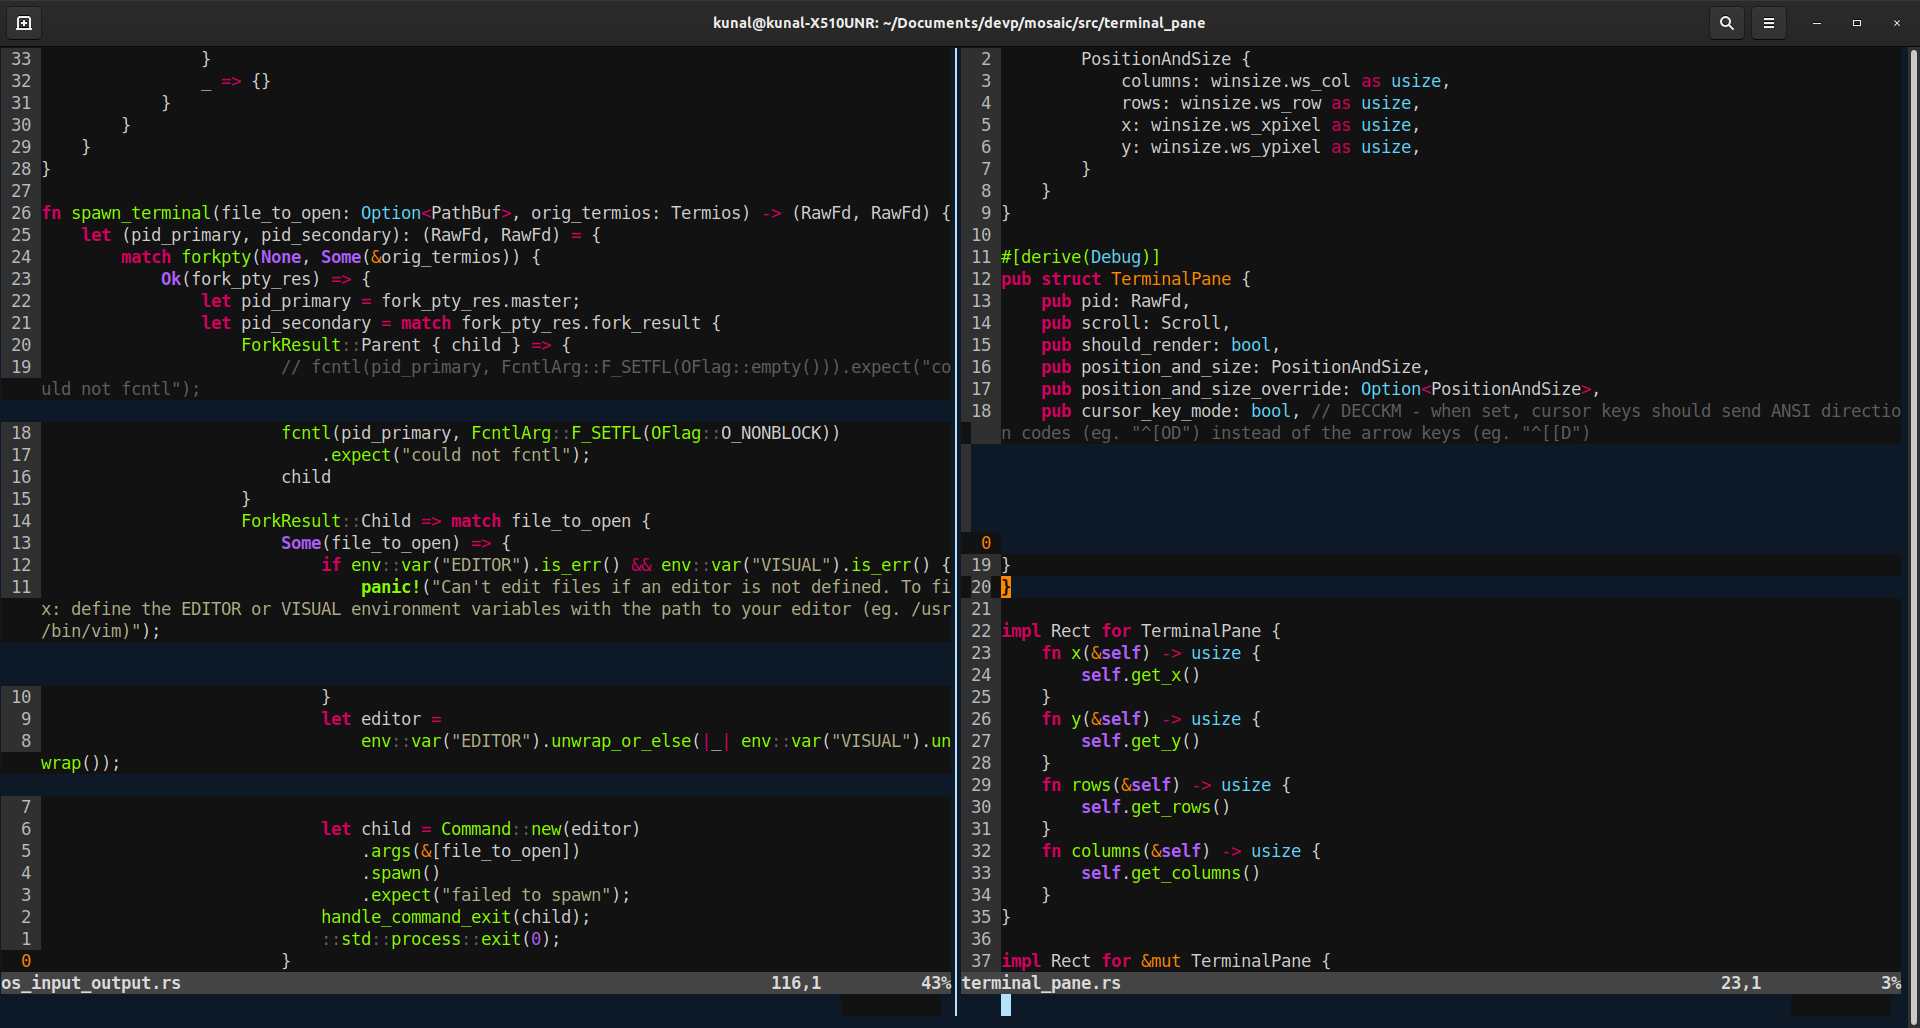Click 'pub cursor_key_mode: bool' field

click(1171, 411)
